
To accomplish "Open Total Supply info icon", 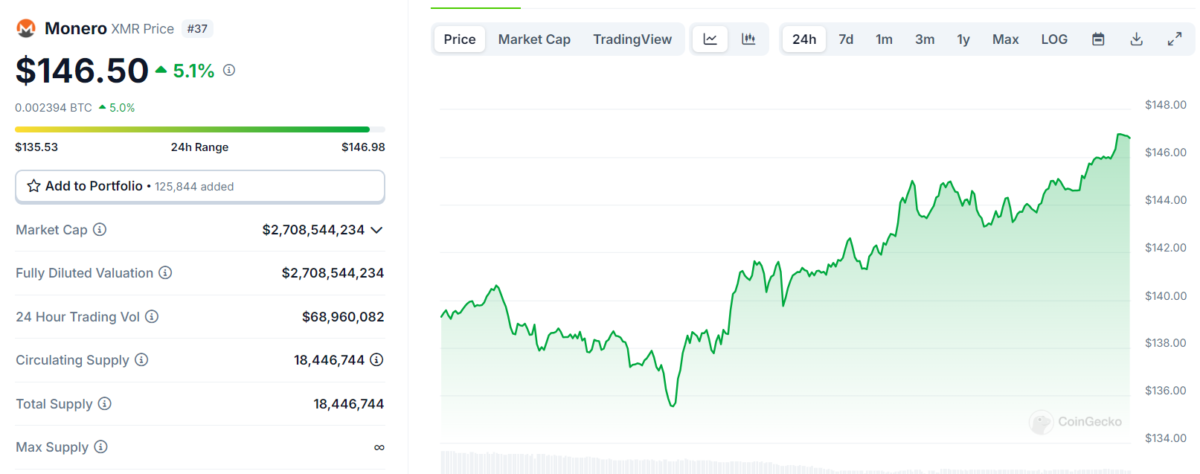I will [104, 404].
